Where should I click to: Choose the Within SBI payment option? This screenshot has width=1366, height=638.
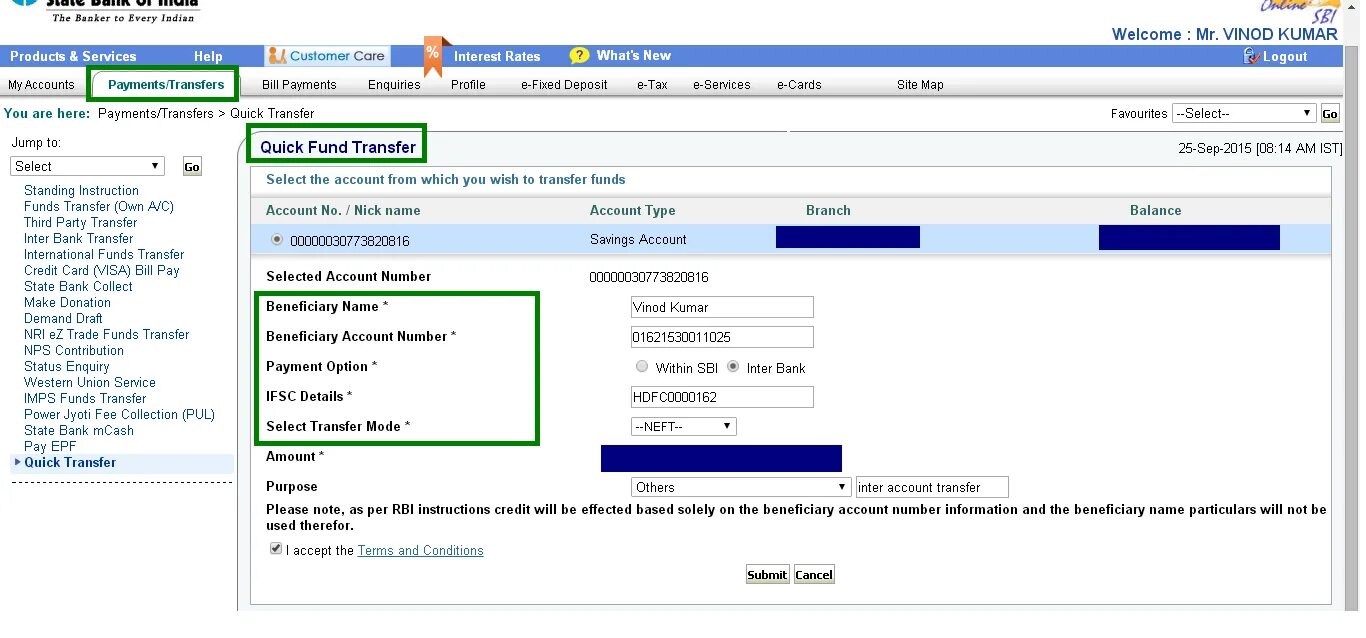(642, 367)
